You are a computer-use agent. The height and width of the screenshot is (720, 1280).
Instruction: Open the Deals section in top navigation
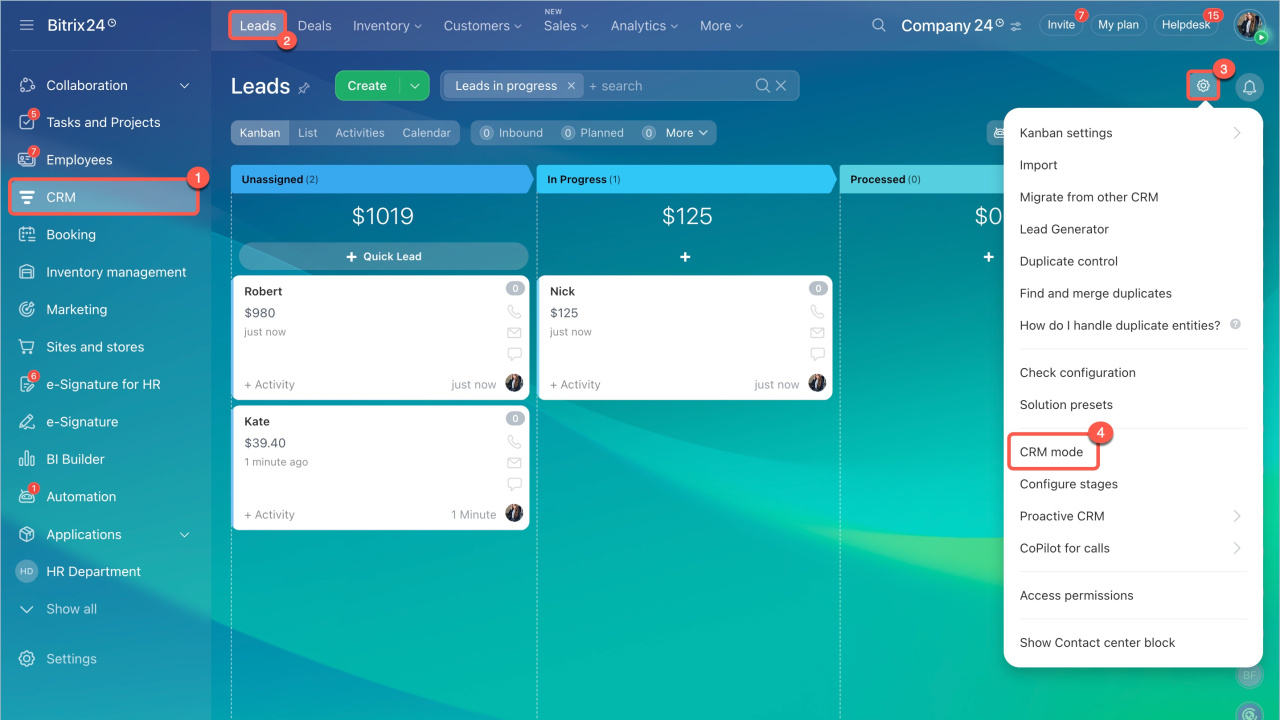pyautogui.click(x=314, y=25)
